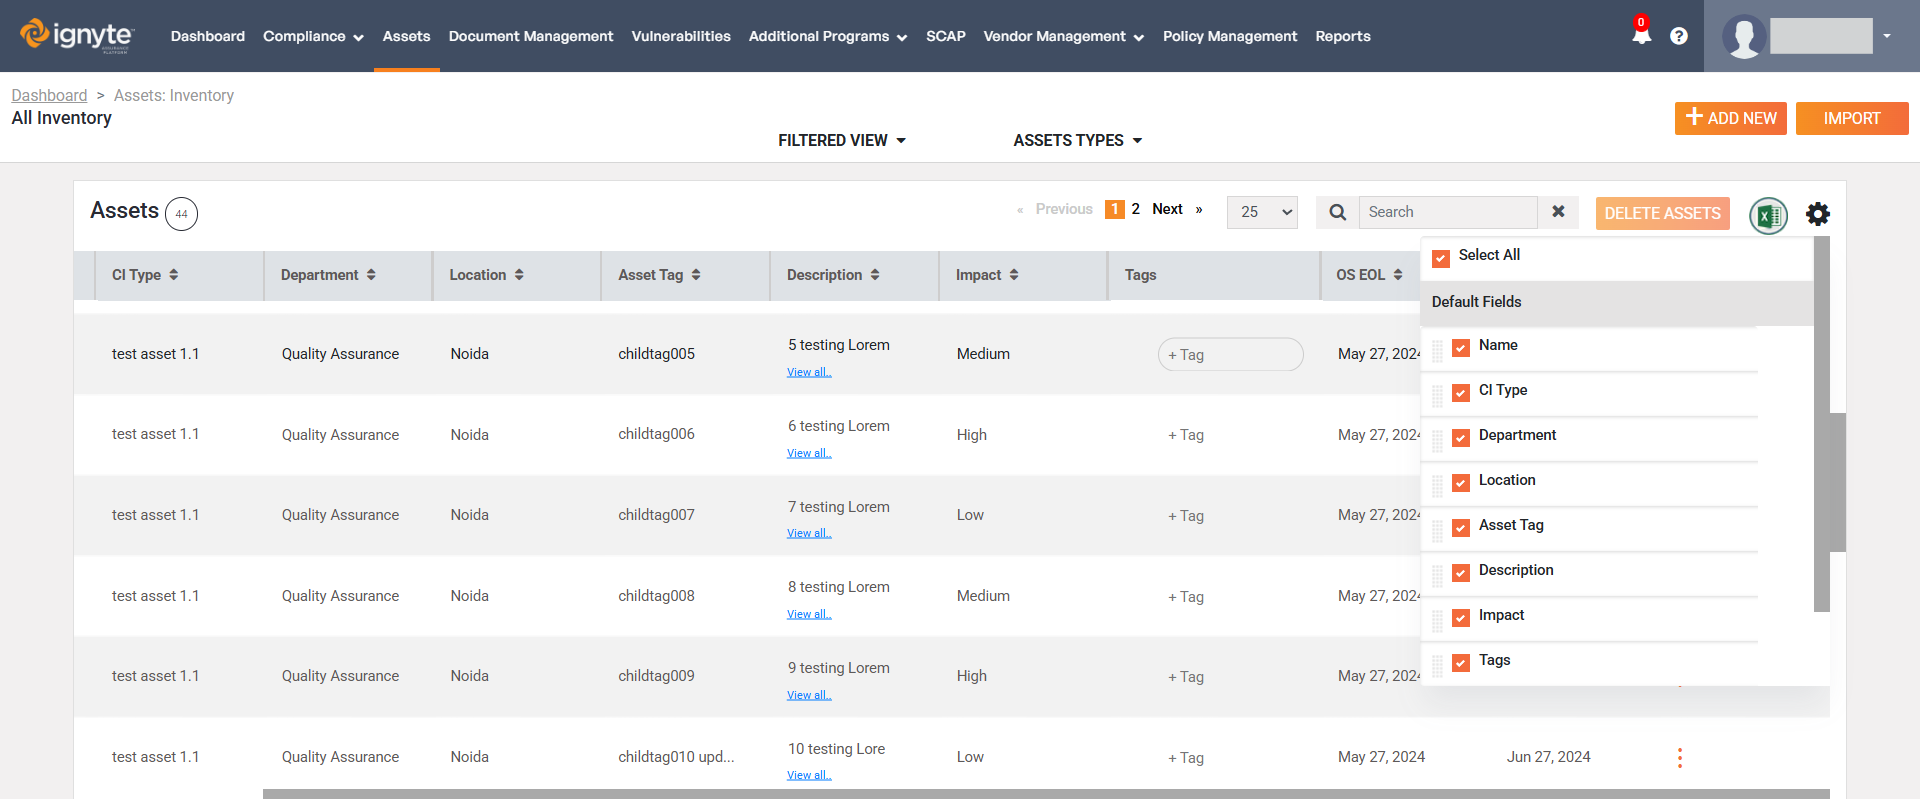Click the Next page link
This screenshot has width=1920, height=799.
[1167, 209]
